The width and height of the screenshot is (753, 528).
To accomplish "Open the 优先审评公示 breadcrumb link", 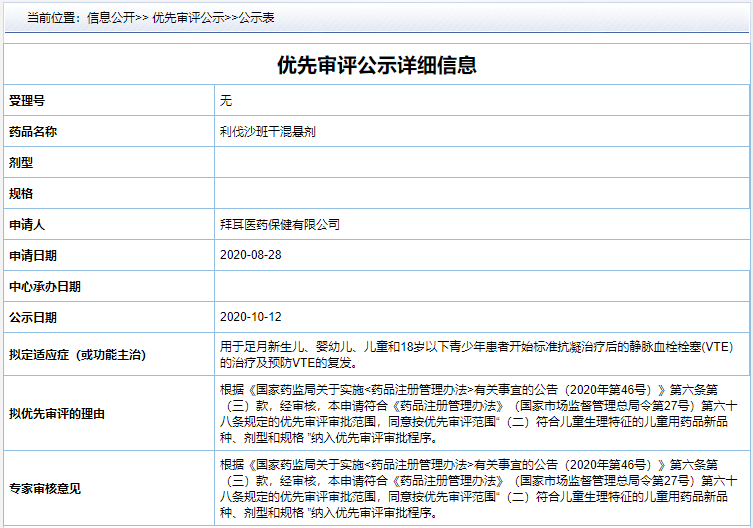I will (x=188, y=18).
